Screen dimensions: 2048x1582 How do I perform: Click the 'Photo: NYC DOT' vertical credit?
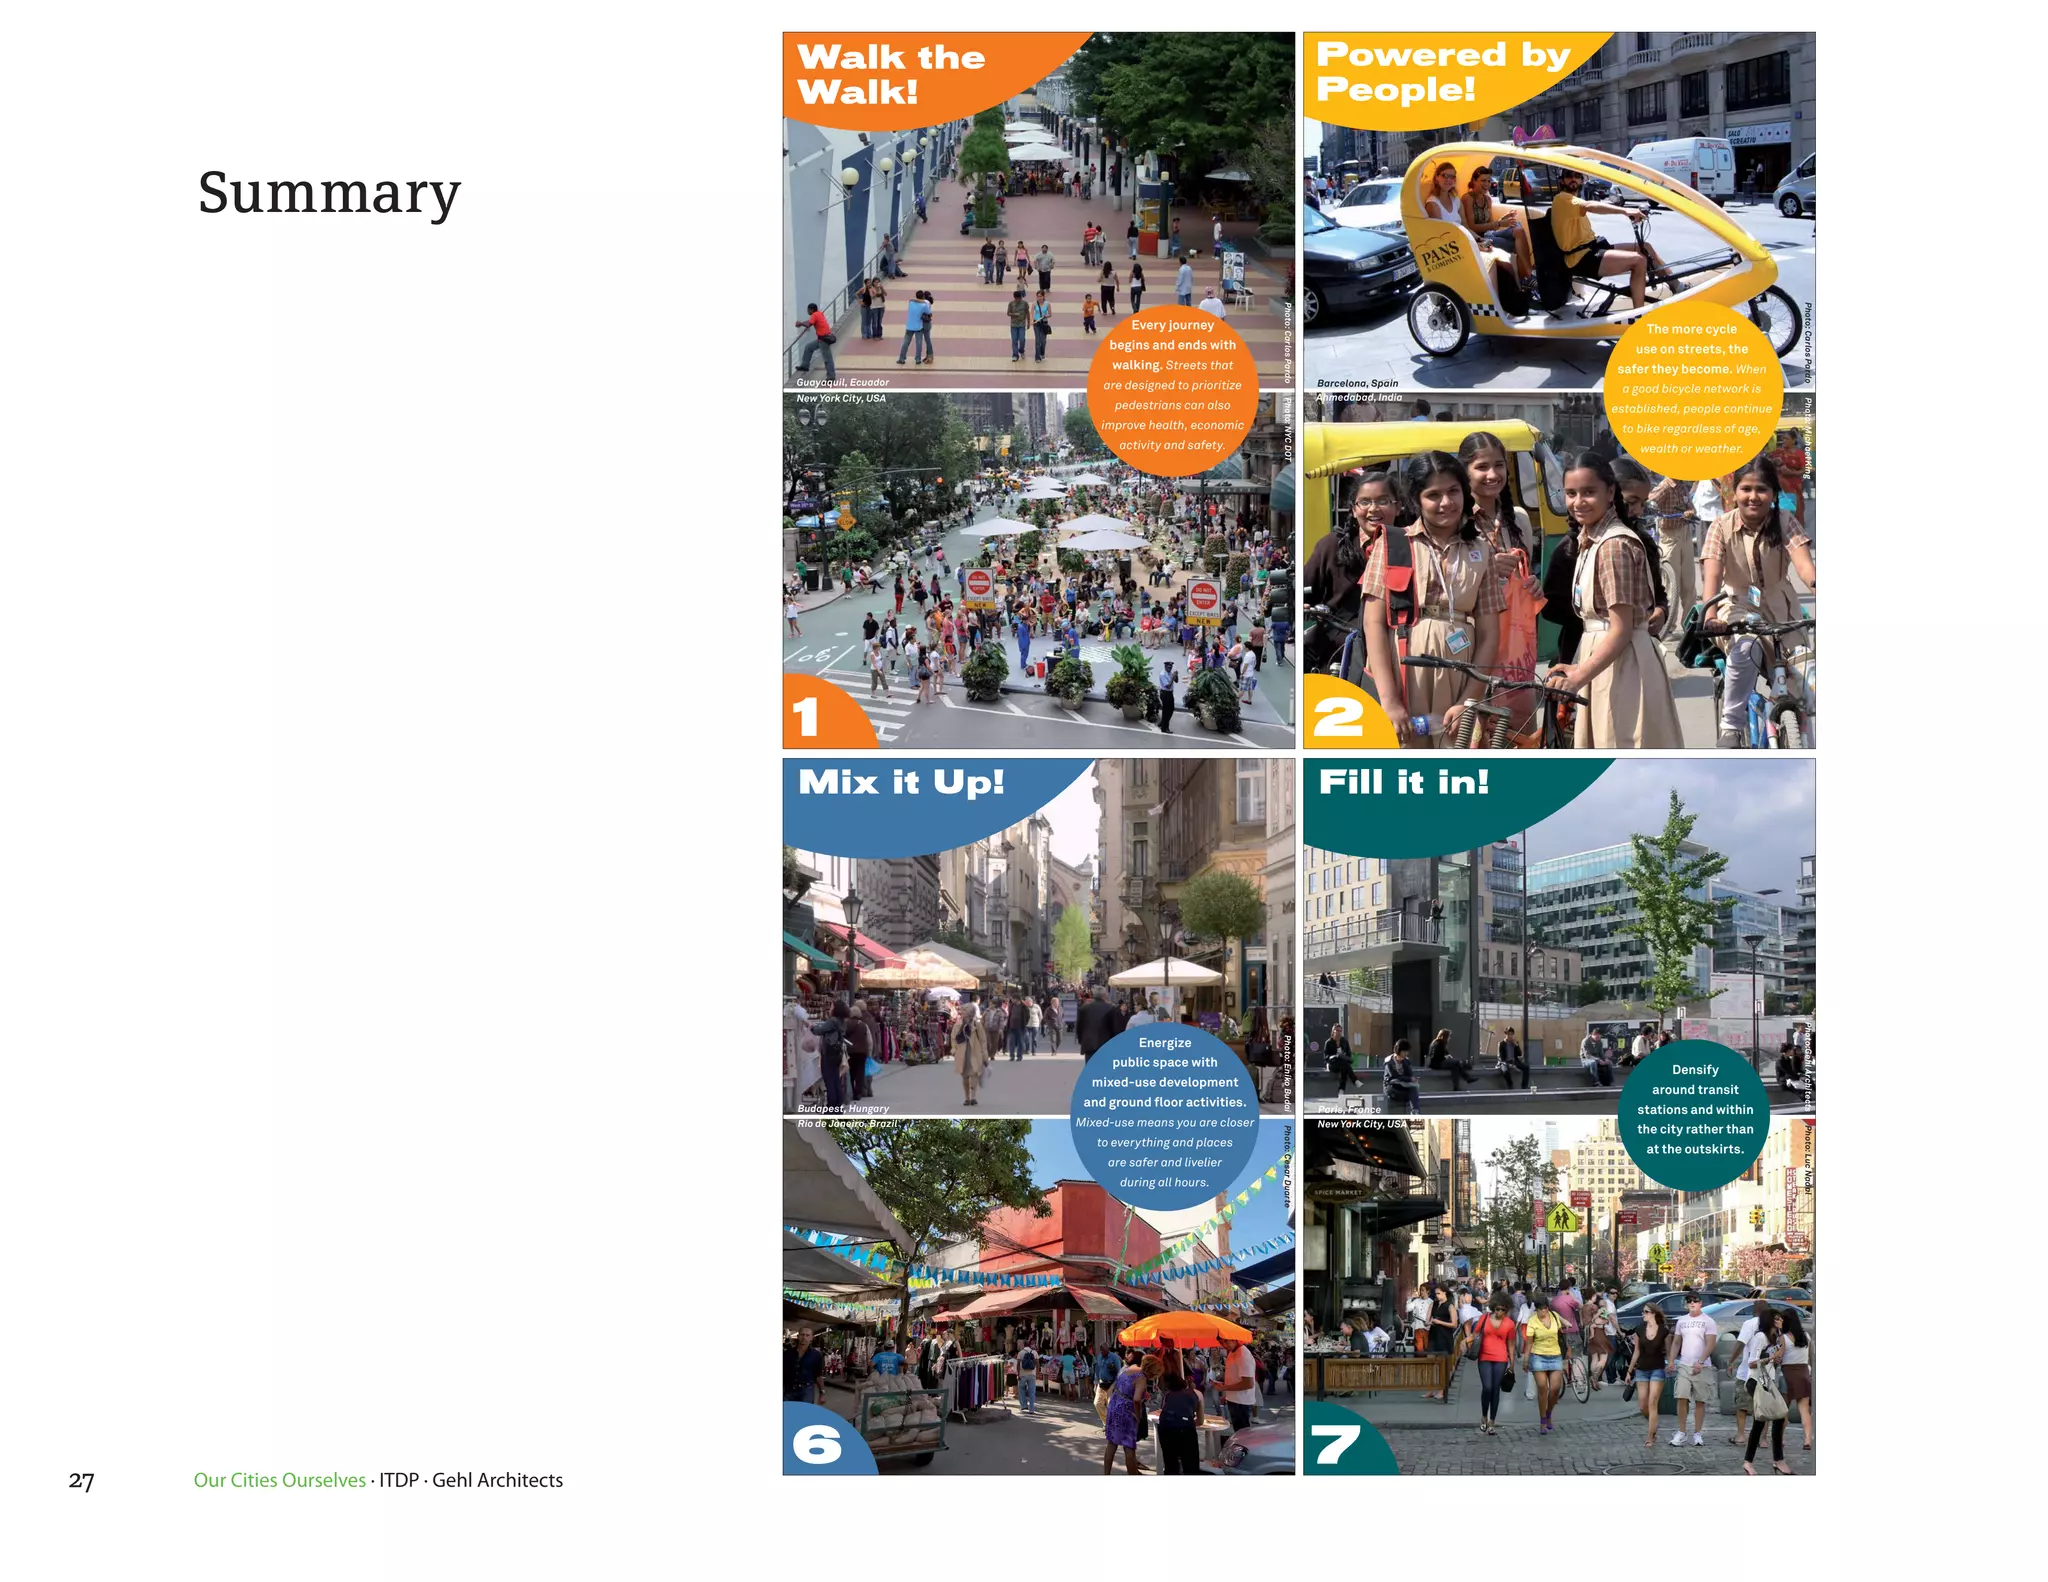[x=1288, y=429]
